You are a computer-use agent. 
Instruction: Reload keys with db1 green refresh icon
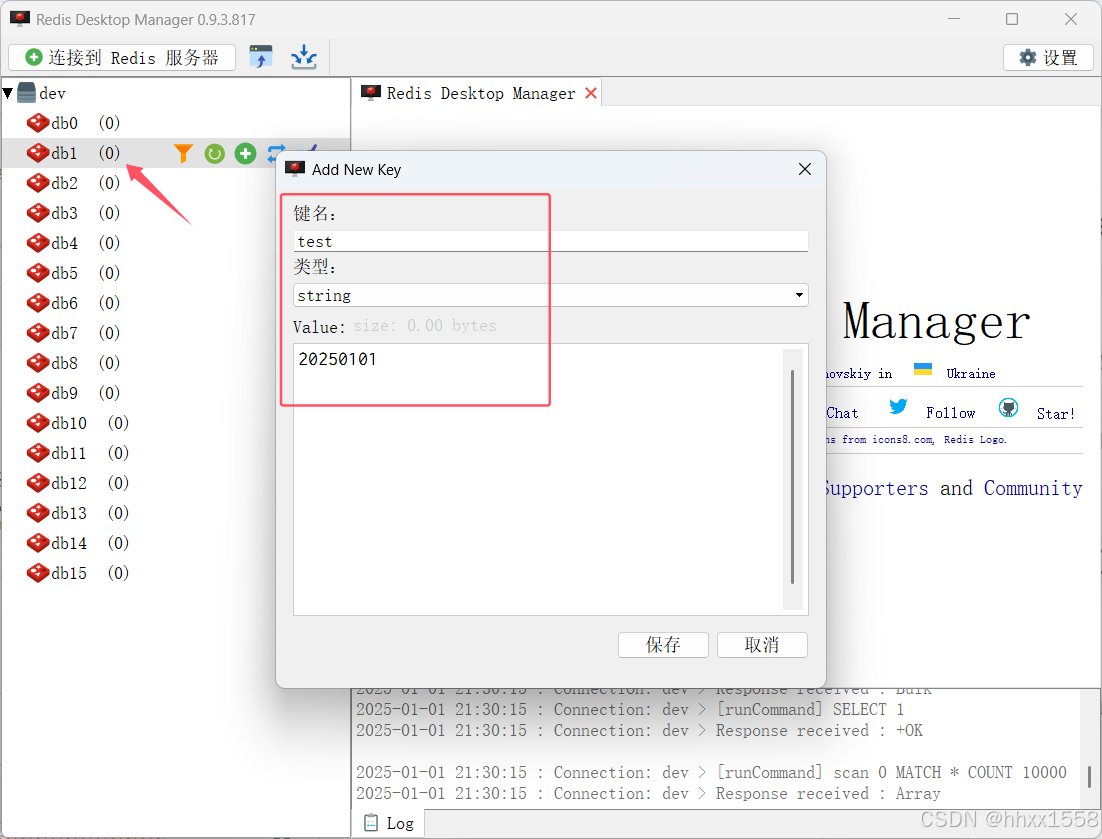pyautogui.click(x=214, y=153)
